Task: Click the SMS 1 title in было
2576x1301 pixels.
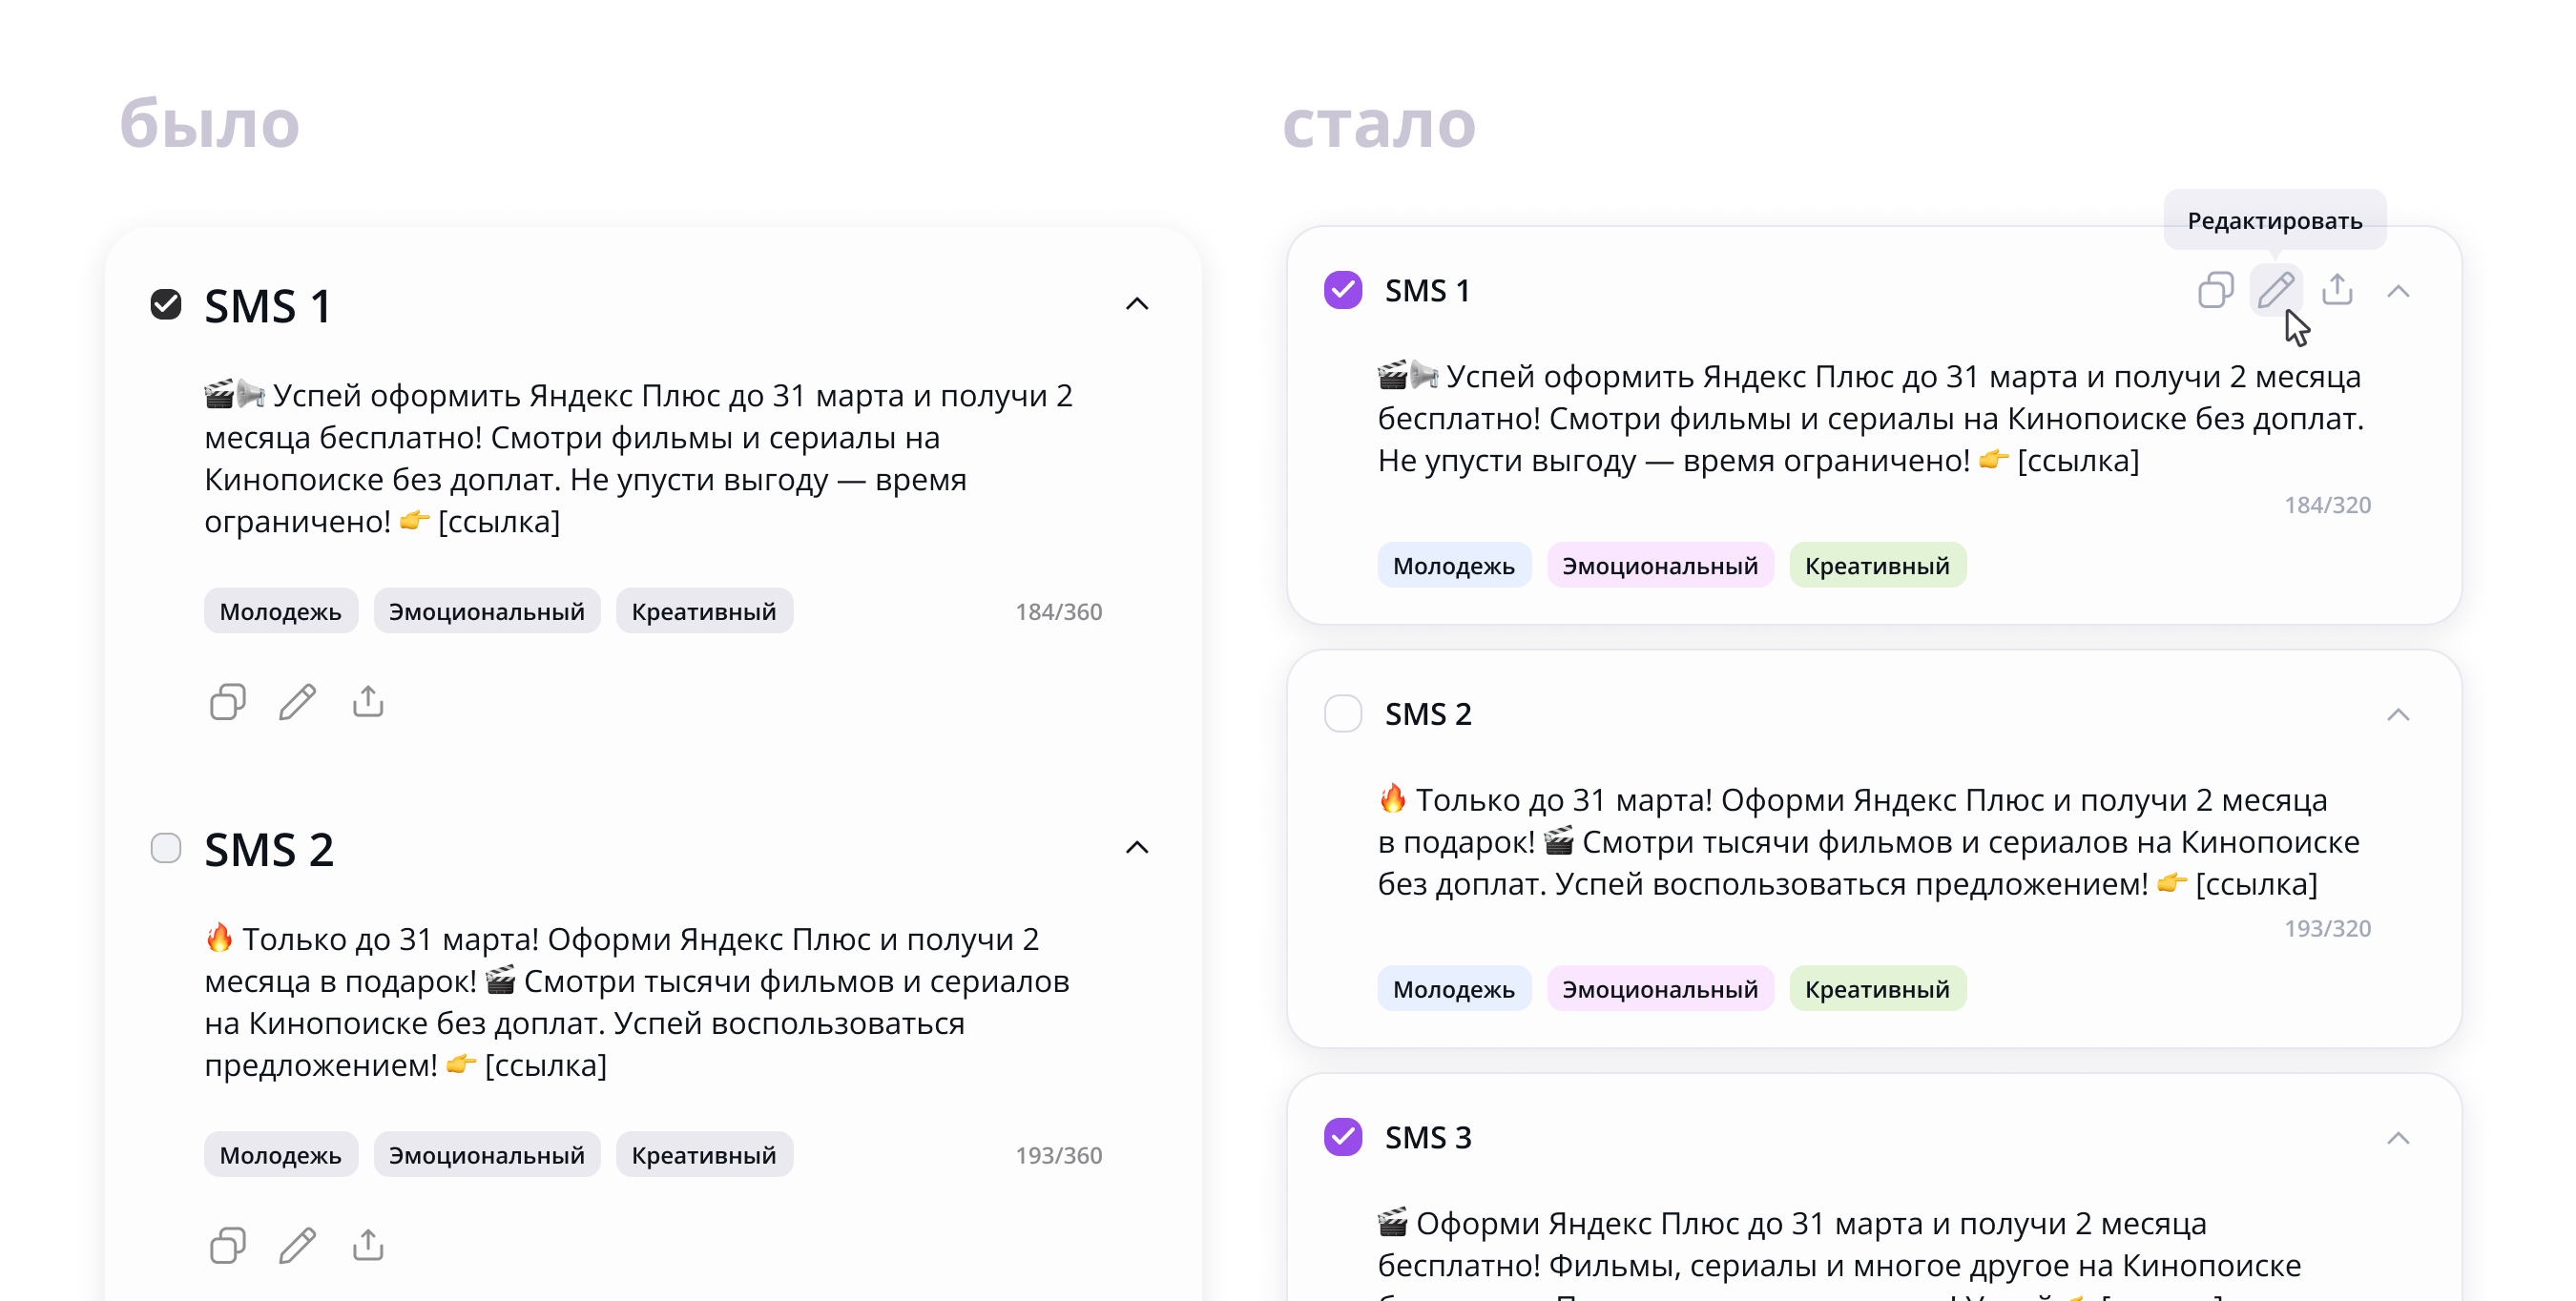Action: click(x=267, y=305)
